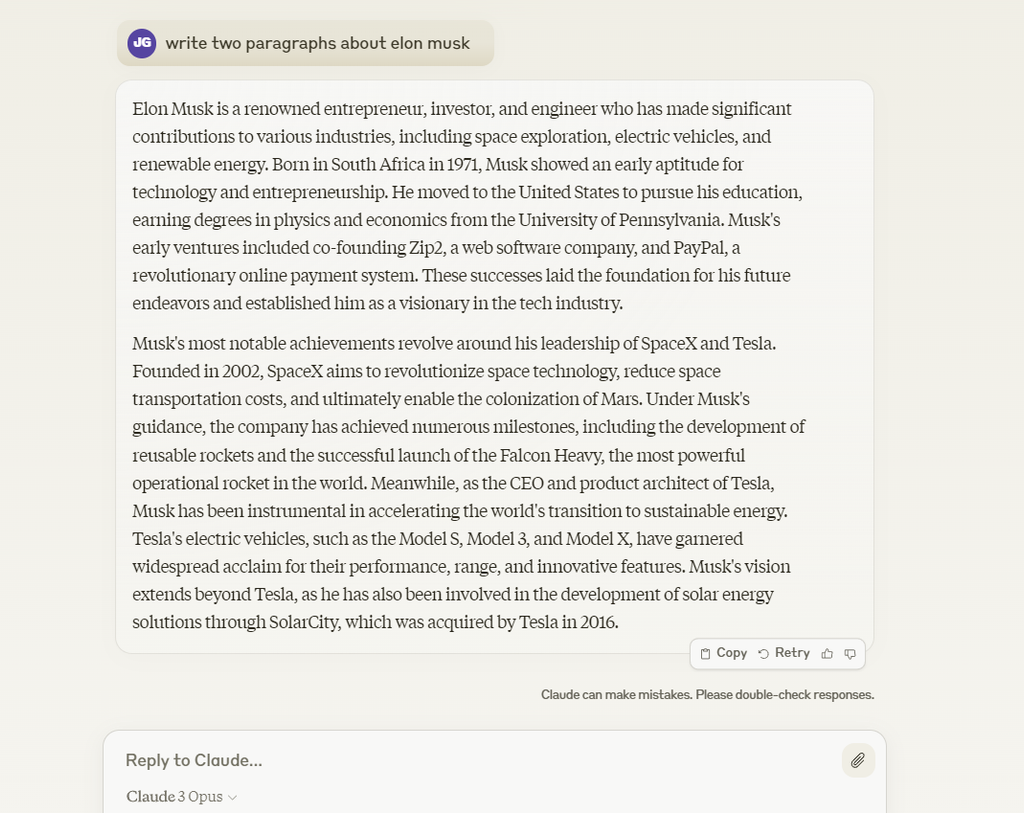The image size is (1024, 813).
Task: Click the word SolarCity in the last line
Action: click(304, 622)
